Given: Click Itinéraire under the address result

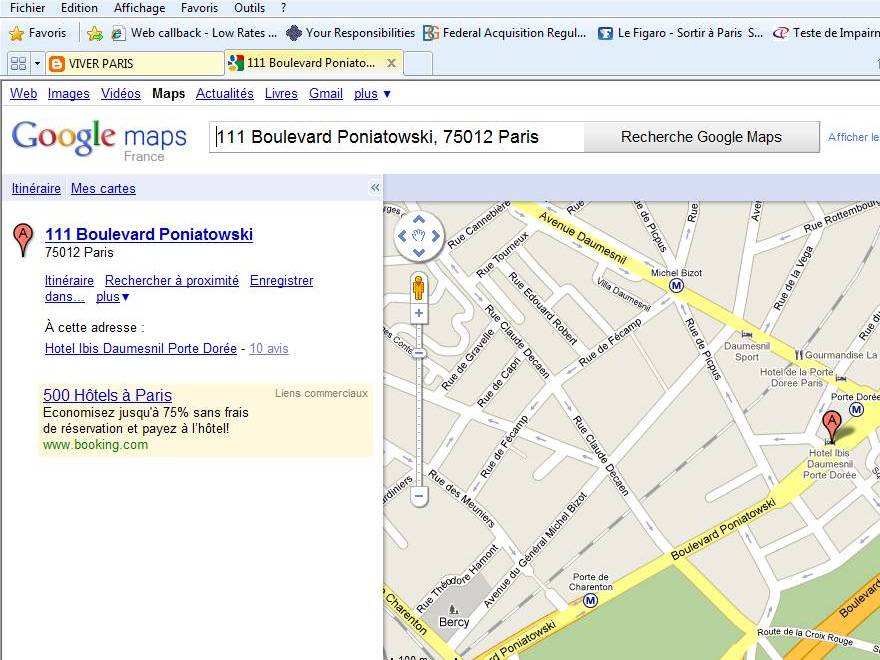Looking at the screenshot, I should (x=69, y=281).
